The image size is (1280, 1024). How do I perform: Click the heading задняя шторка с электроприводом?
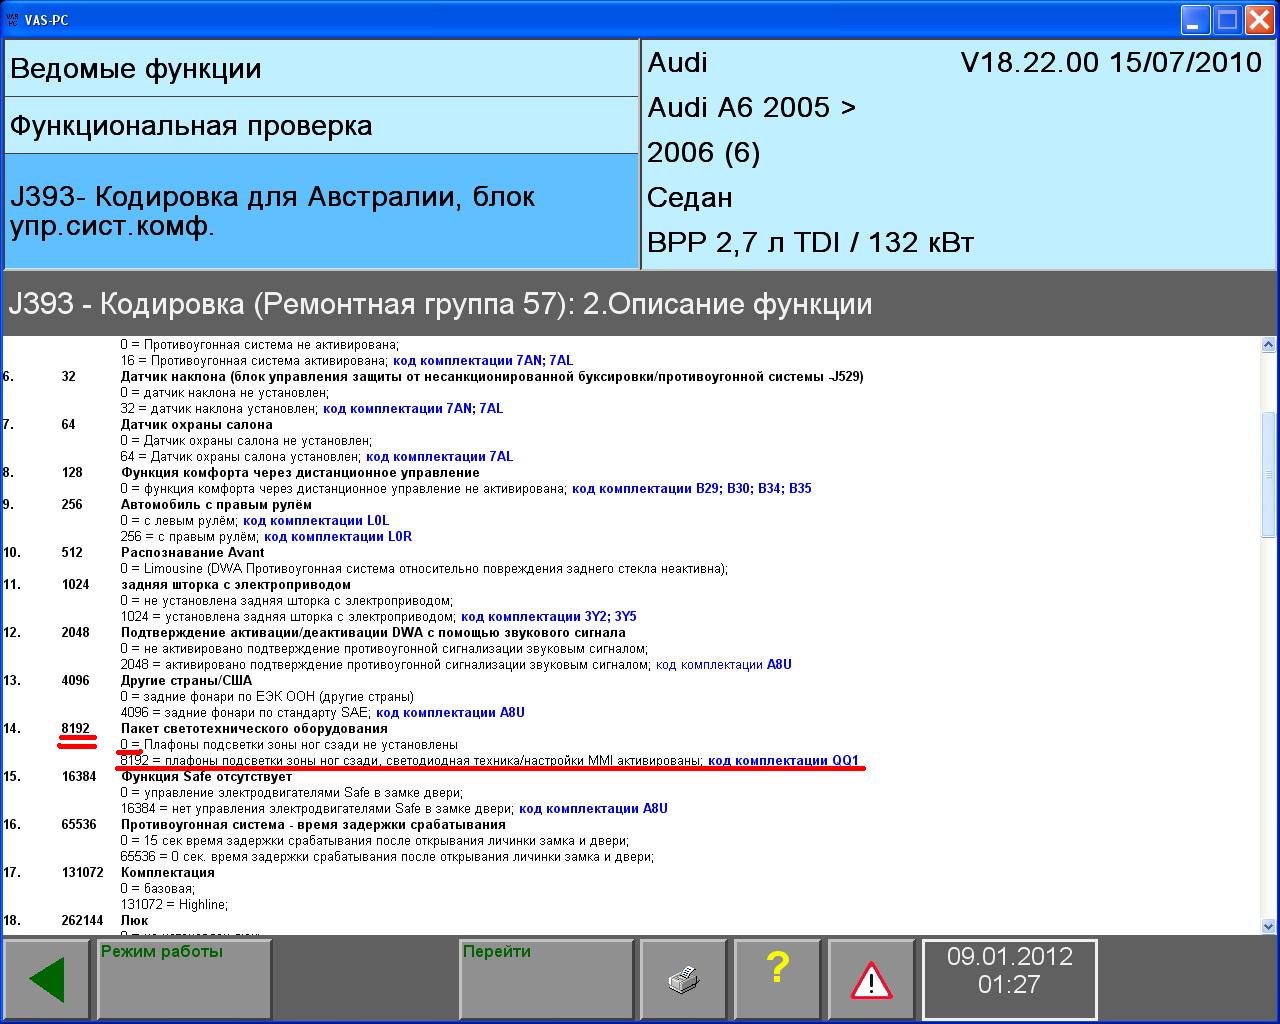click(x=236, y=585)
